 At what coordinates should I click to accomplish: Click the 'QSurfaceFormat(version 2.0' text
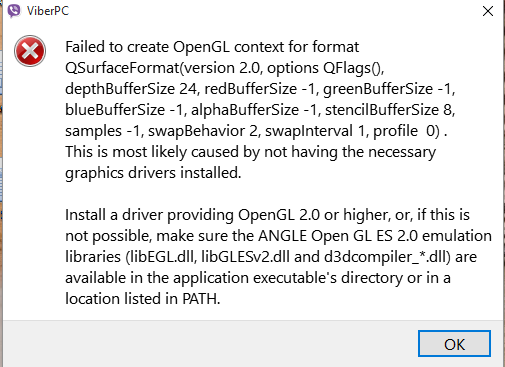tap(162, 68)
